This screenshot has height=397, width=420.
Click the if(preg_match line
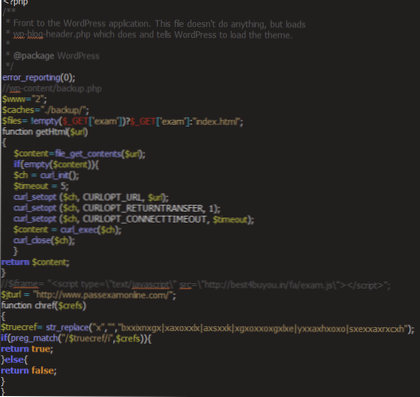tap(76, 338)
